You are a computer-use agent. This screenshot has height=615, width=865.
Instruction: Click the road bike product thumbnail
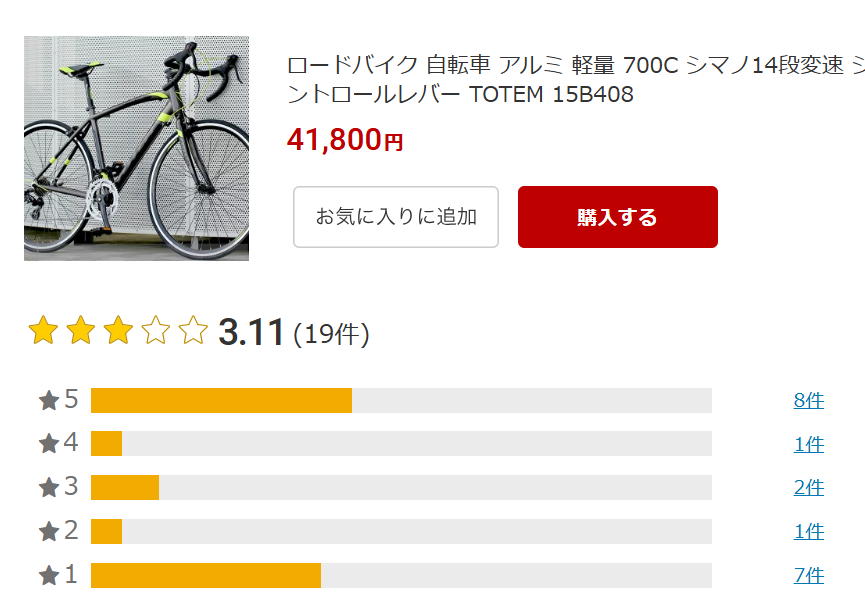(x=136, y=148)
